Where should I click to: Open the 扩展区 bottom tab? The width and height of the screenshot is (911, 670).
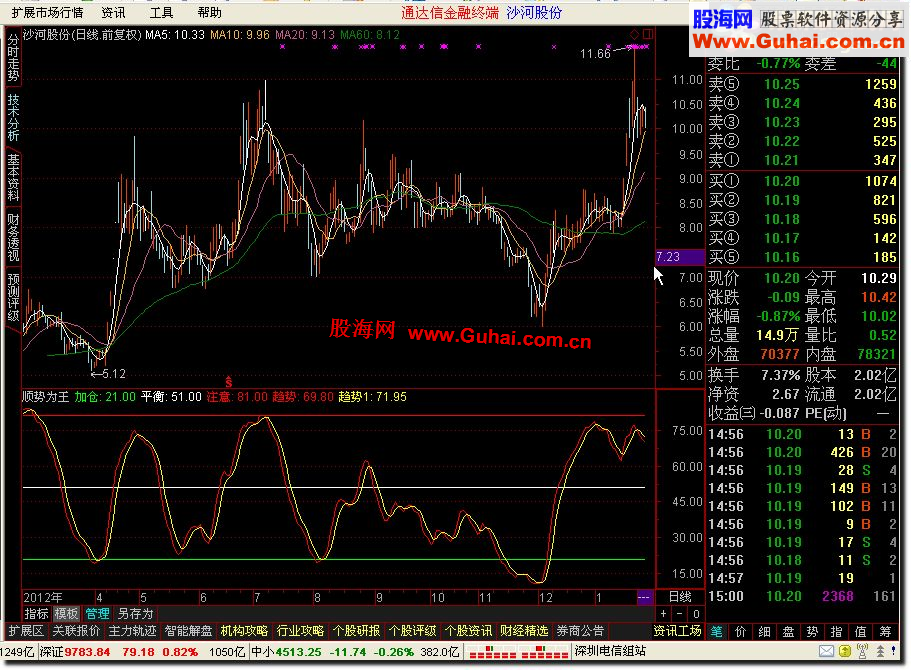pos(26,631)
